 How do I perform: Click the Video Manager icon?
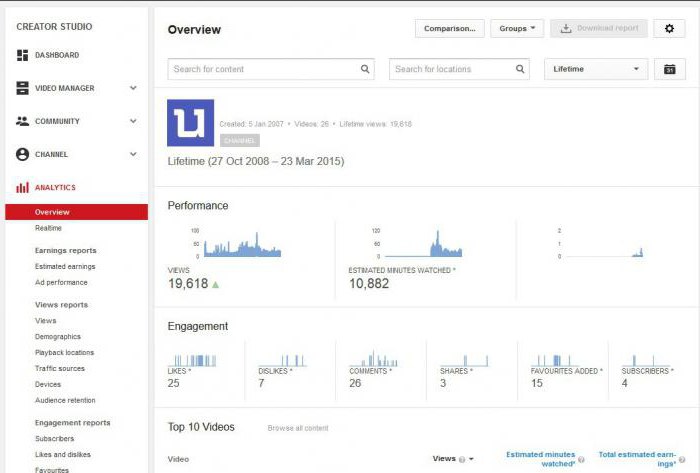[22, 88]
